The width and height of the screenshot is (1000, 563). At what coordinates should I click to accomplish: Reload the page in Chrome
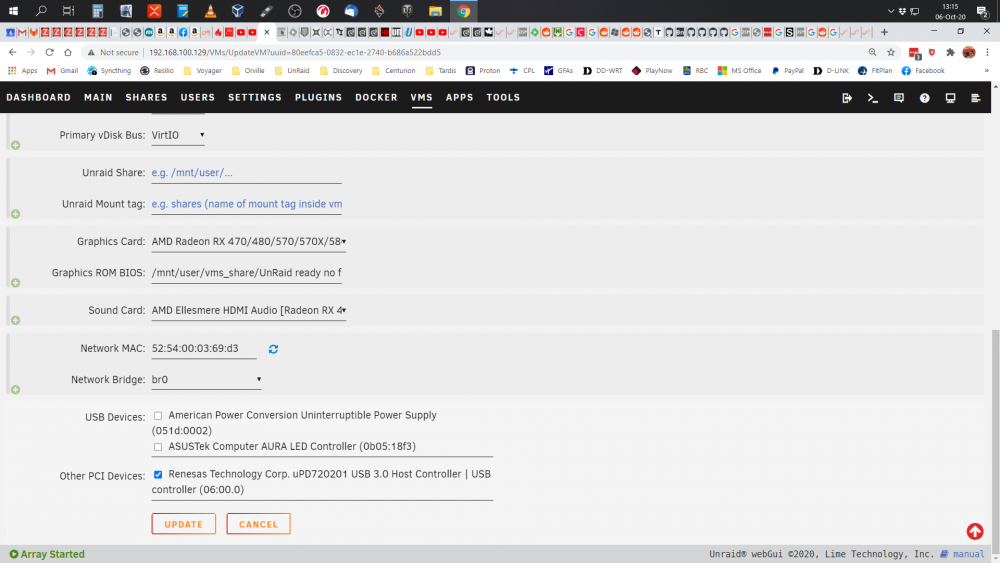[x=49, y=52]
